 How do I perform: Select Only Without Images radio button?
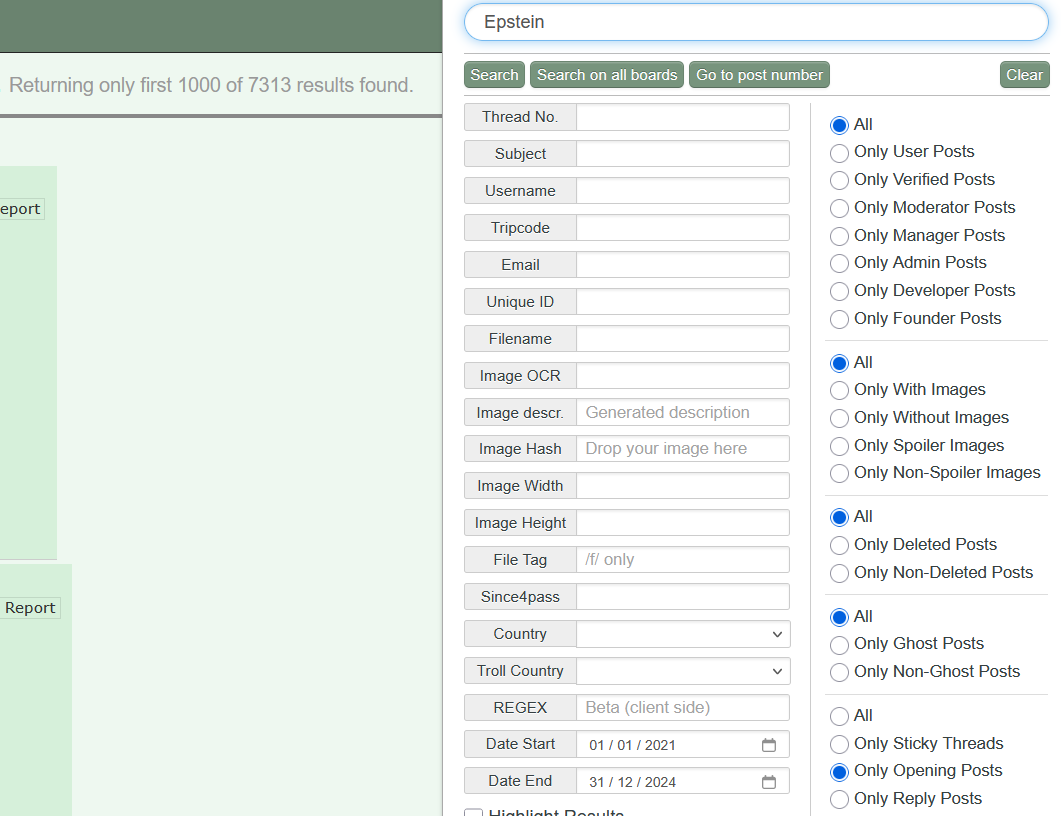[x=839, y=419]
